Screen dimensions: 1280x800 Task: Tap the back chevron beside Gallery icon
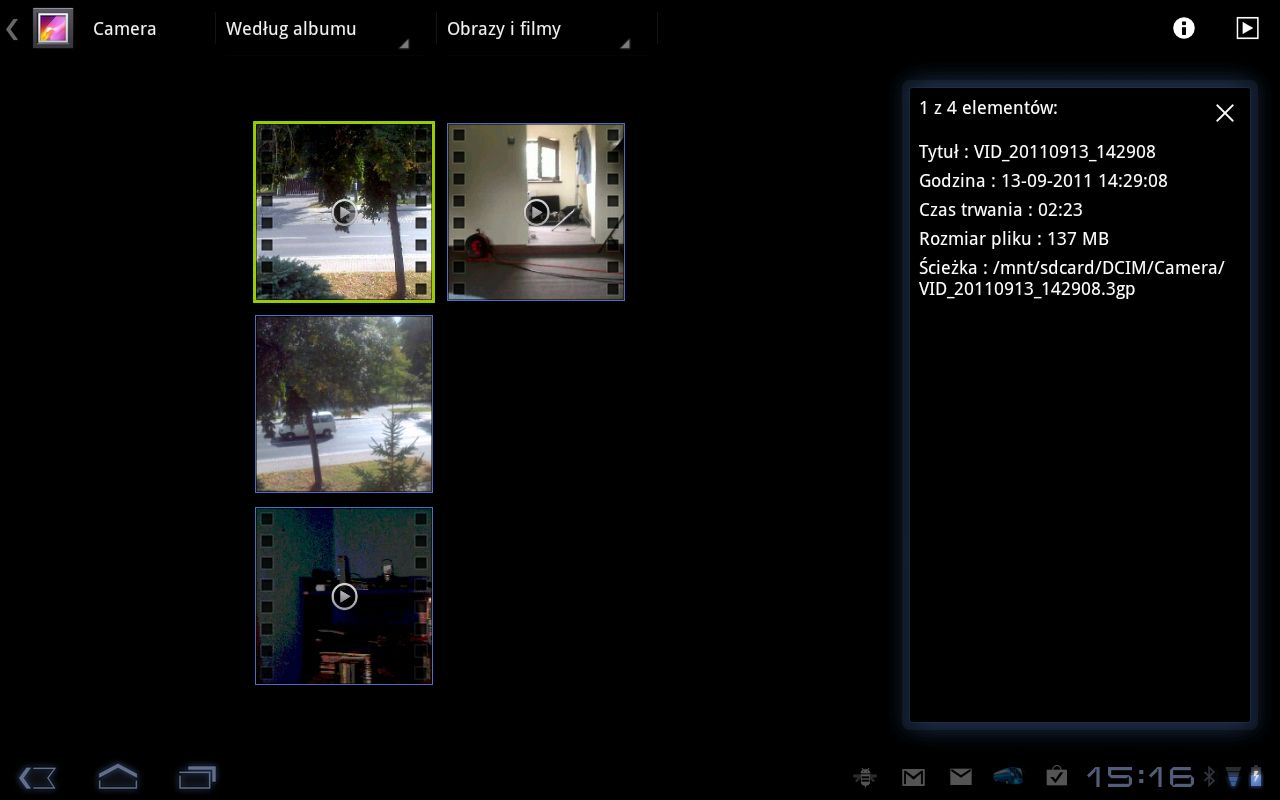click(12, 29)
